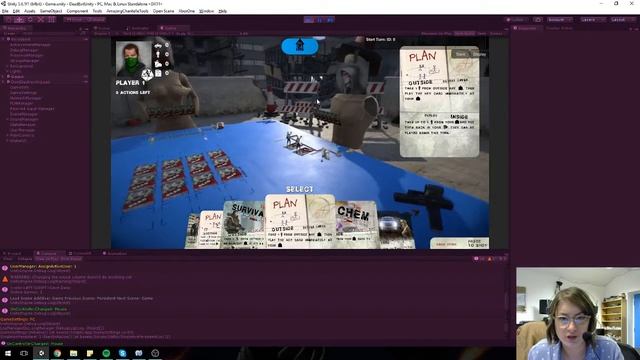Click the selected PLAN card in hand

[x=300, y=221]
